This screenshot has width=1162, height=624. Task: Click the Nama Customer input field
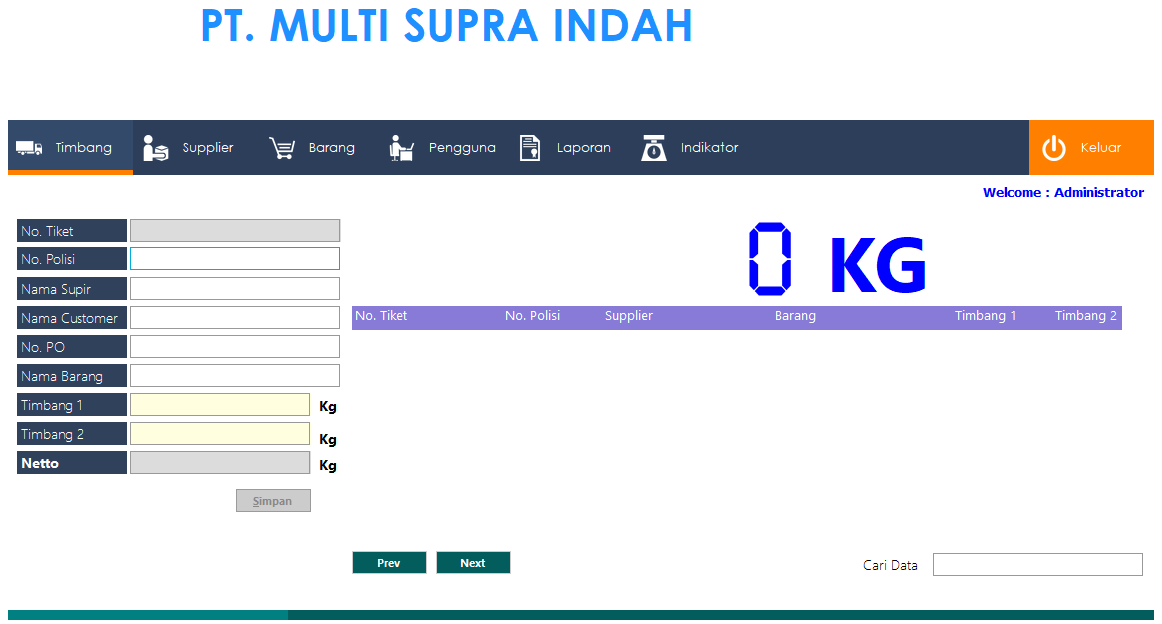(x=235, y=318)
